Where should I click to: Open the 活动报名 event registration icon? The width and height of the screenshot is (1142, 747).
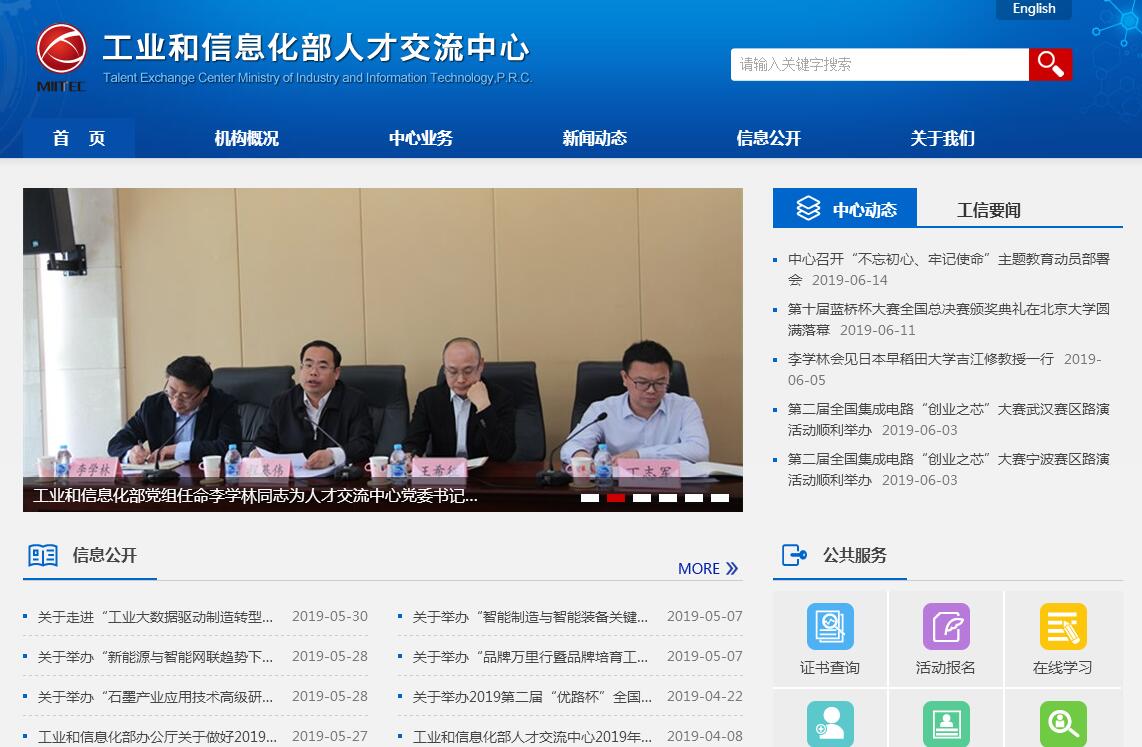[x=946, y=626]
